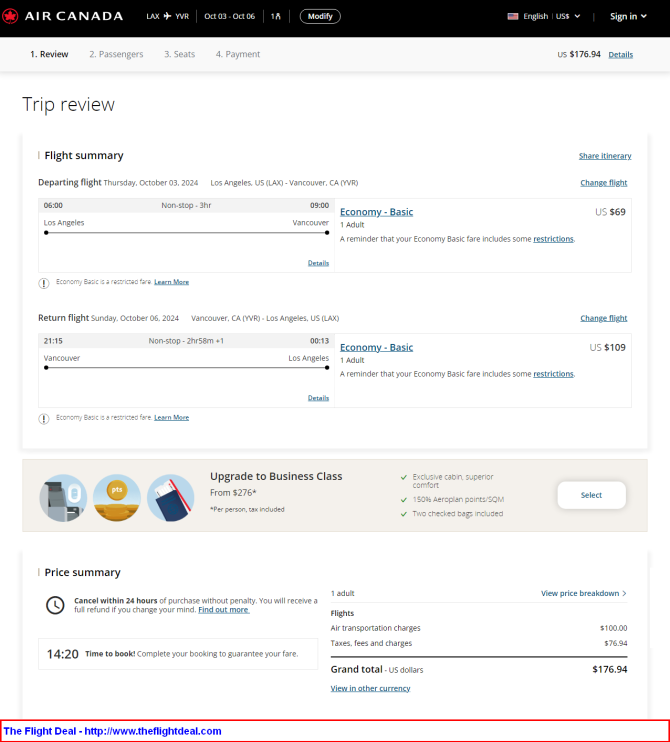
Task: Click the 150% Aeroplan points/SQM text
Action: pyautogui.click(x=458, y=499)
